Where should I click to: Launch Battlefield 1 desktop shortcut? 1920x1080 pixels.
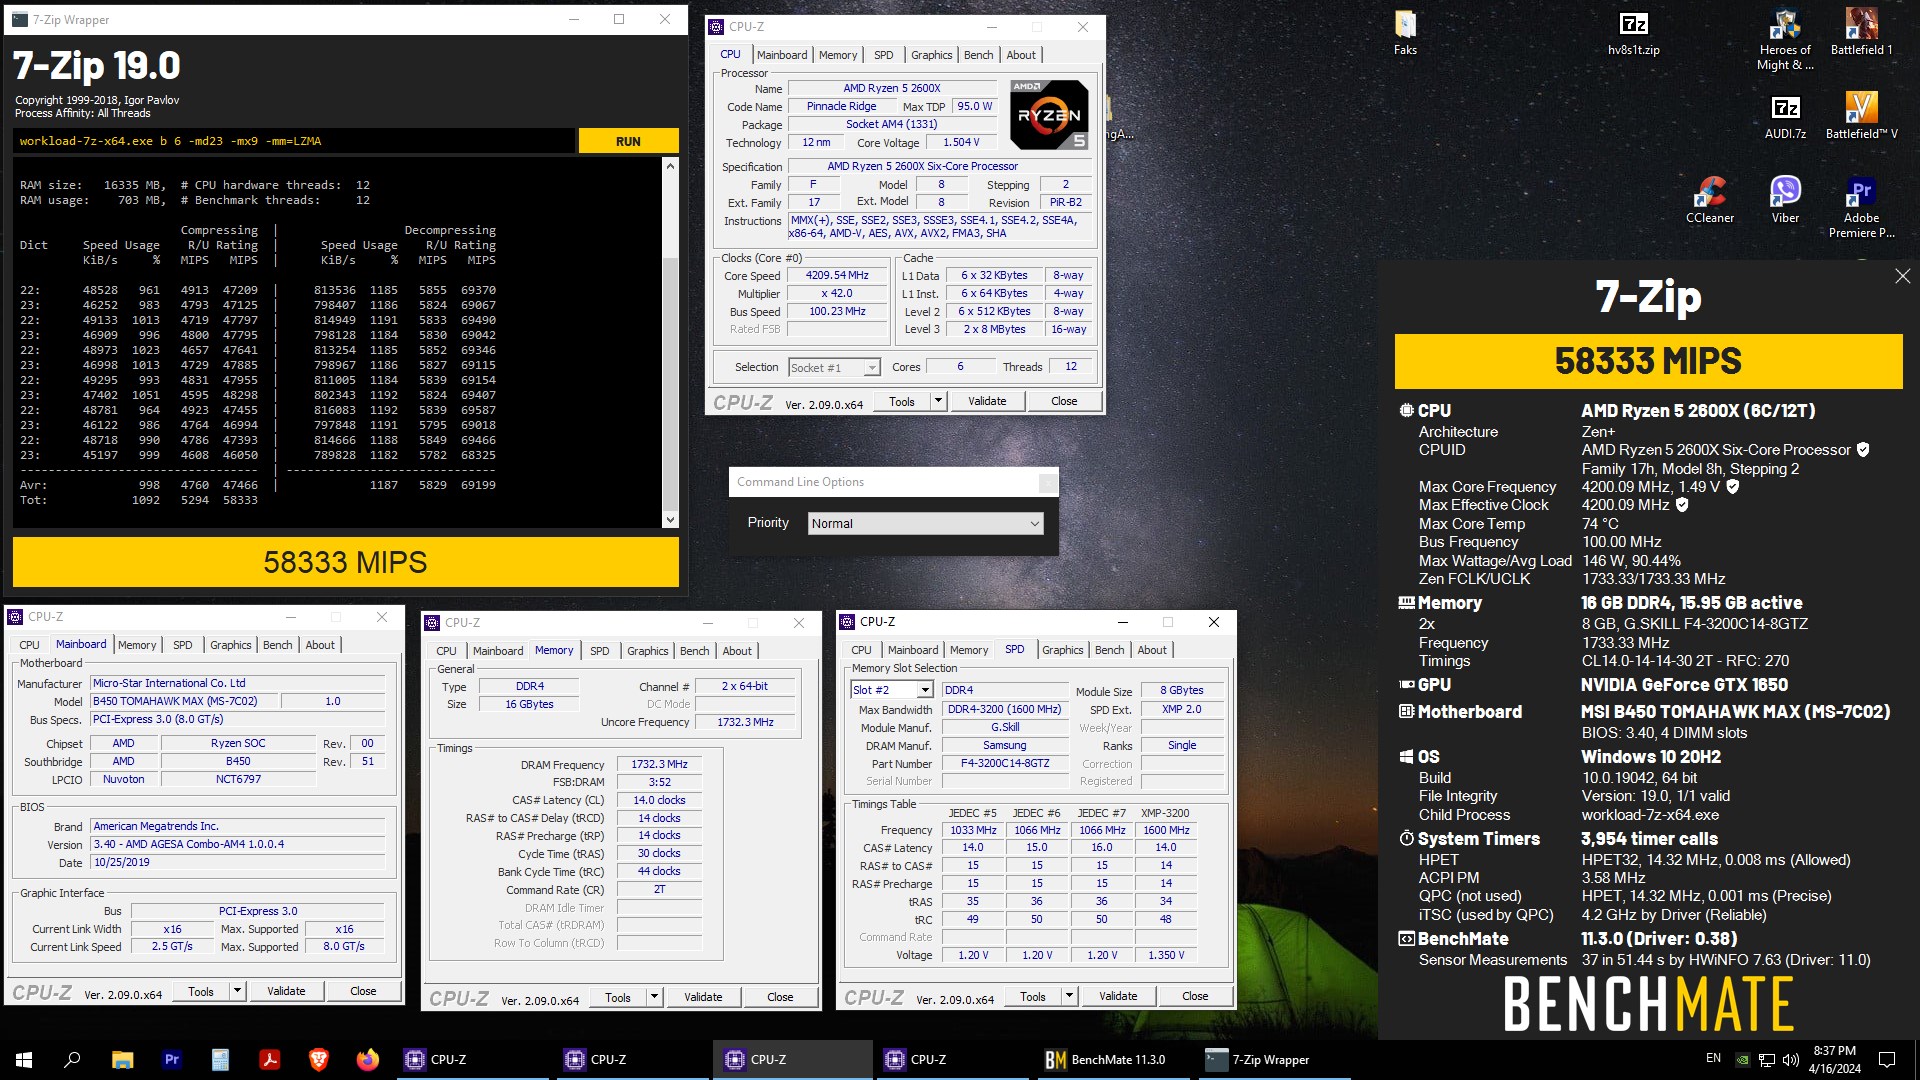pos(1861,32)
